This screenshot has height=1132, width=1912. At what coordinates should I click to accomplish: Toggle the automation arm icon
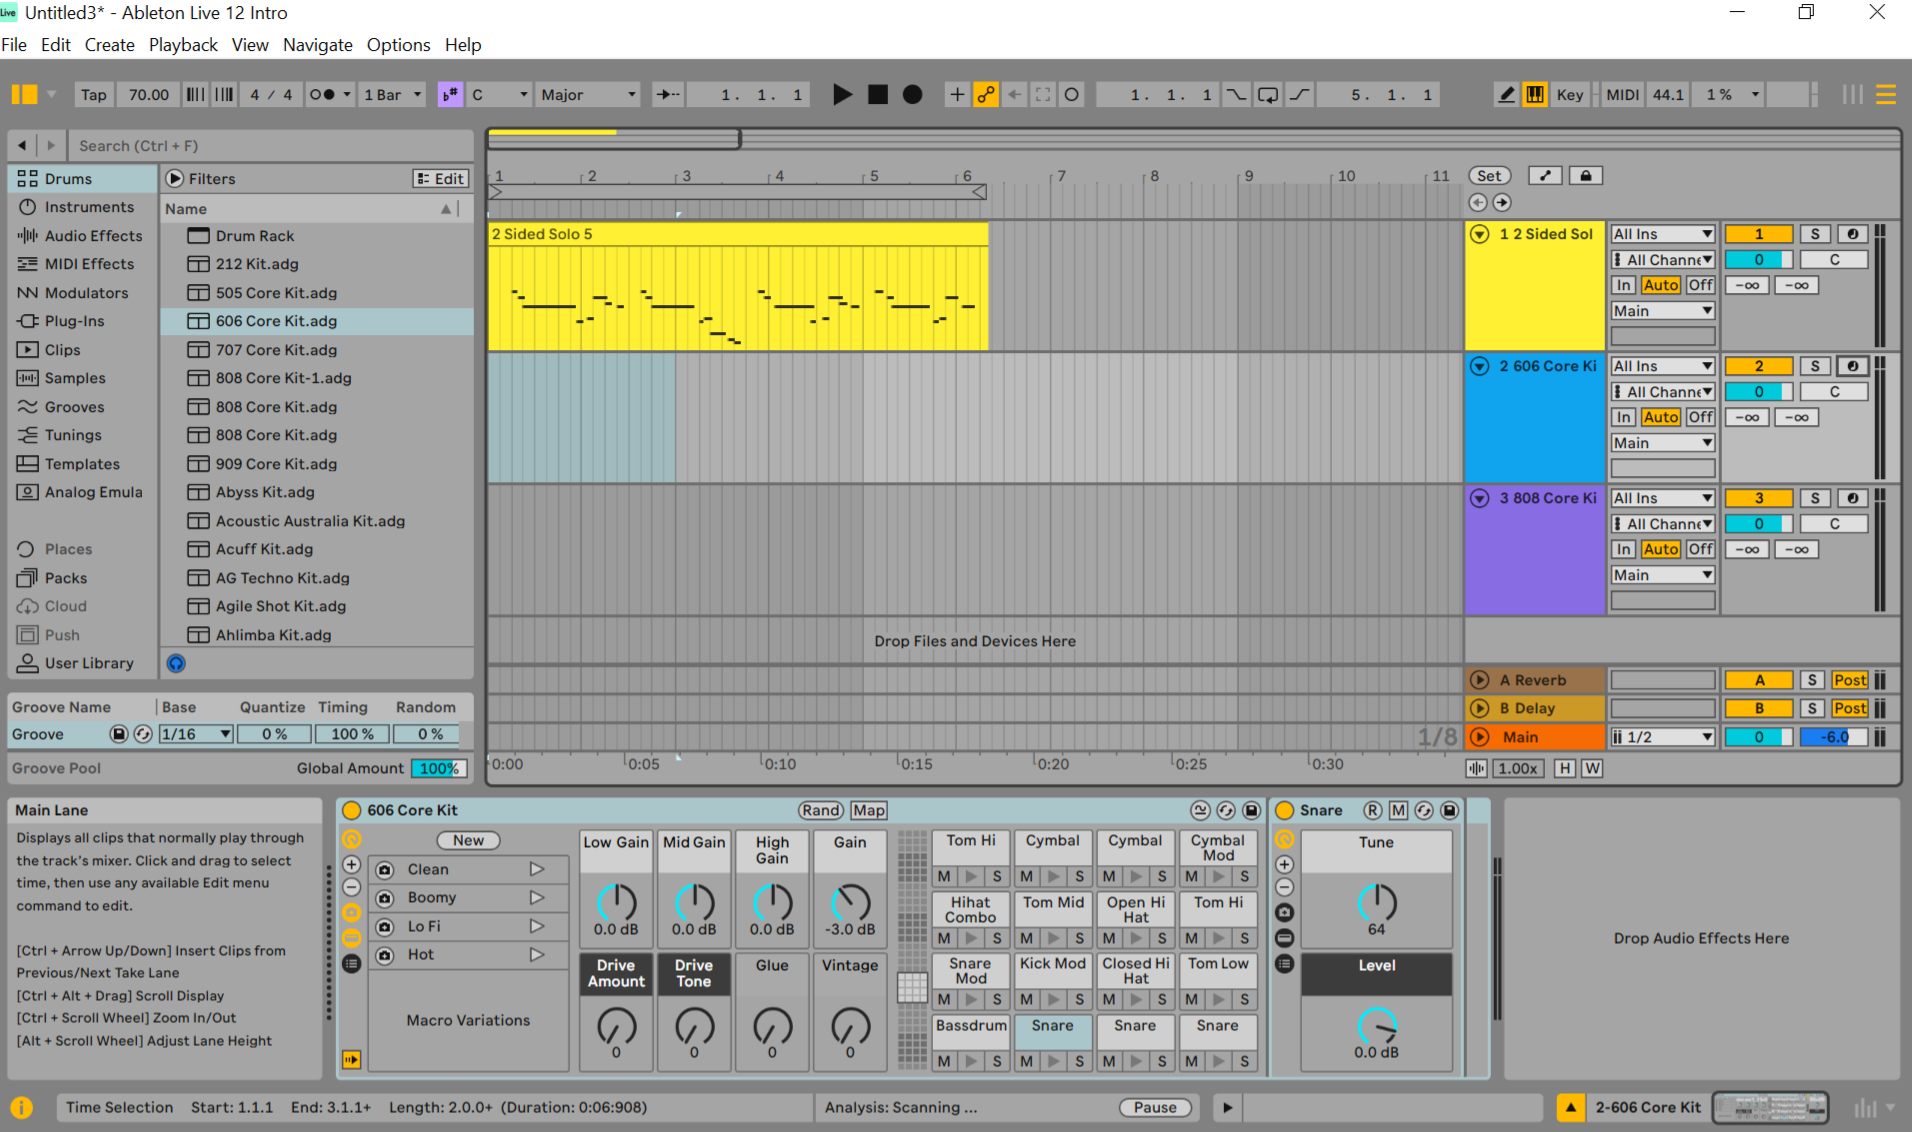[x=986, y=94]
